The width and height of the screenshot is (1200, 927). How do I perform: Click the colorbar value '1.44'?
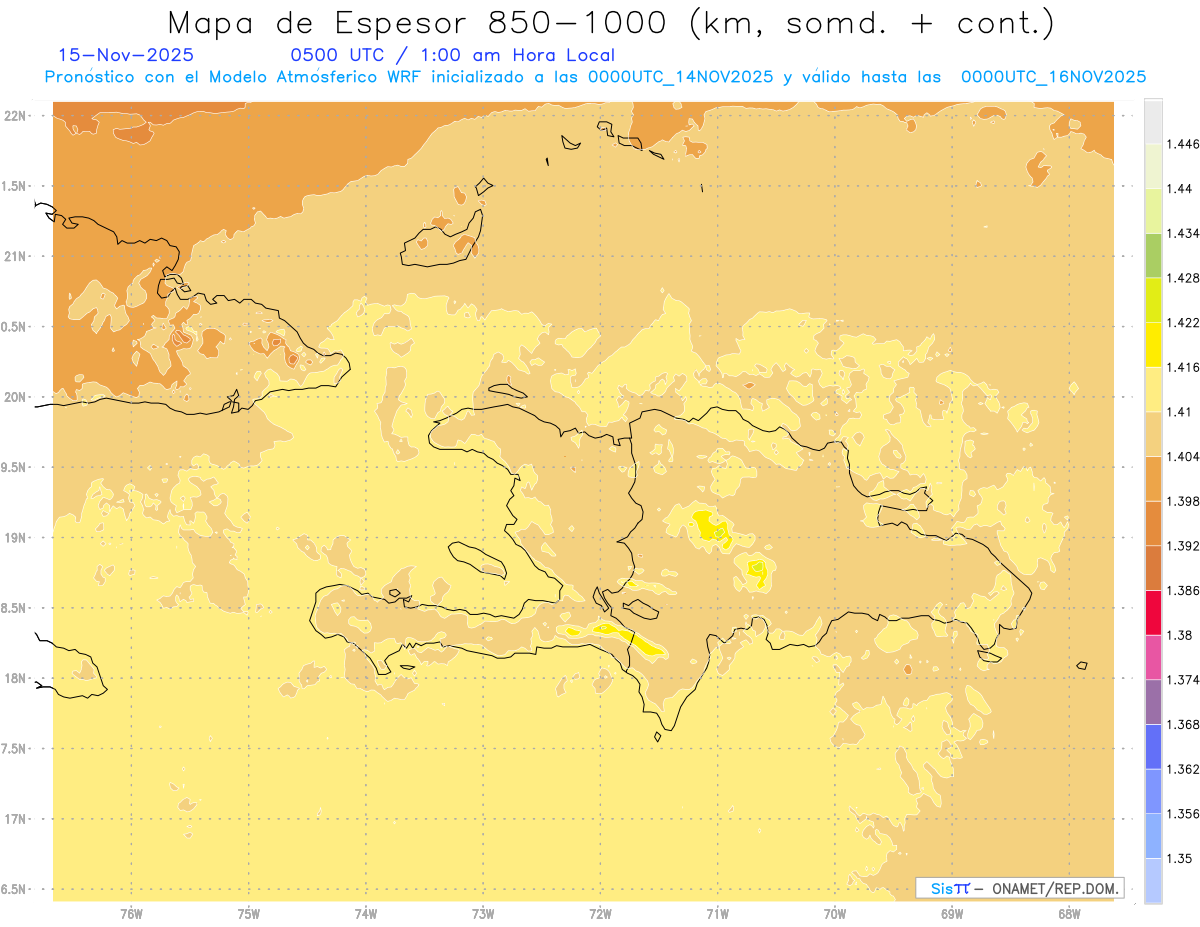(1179, 189)
